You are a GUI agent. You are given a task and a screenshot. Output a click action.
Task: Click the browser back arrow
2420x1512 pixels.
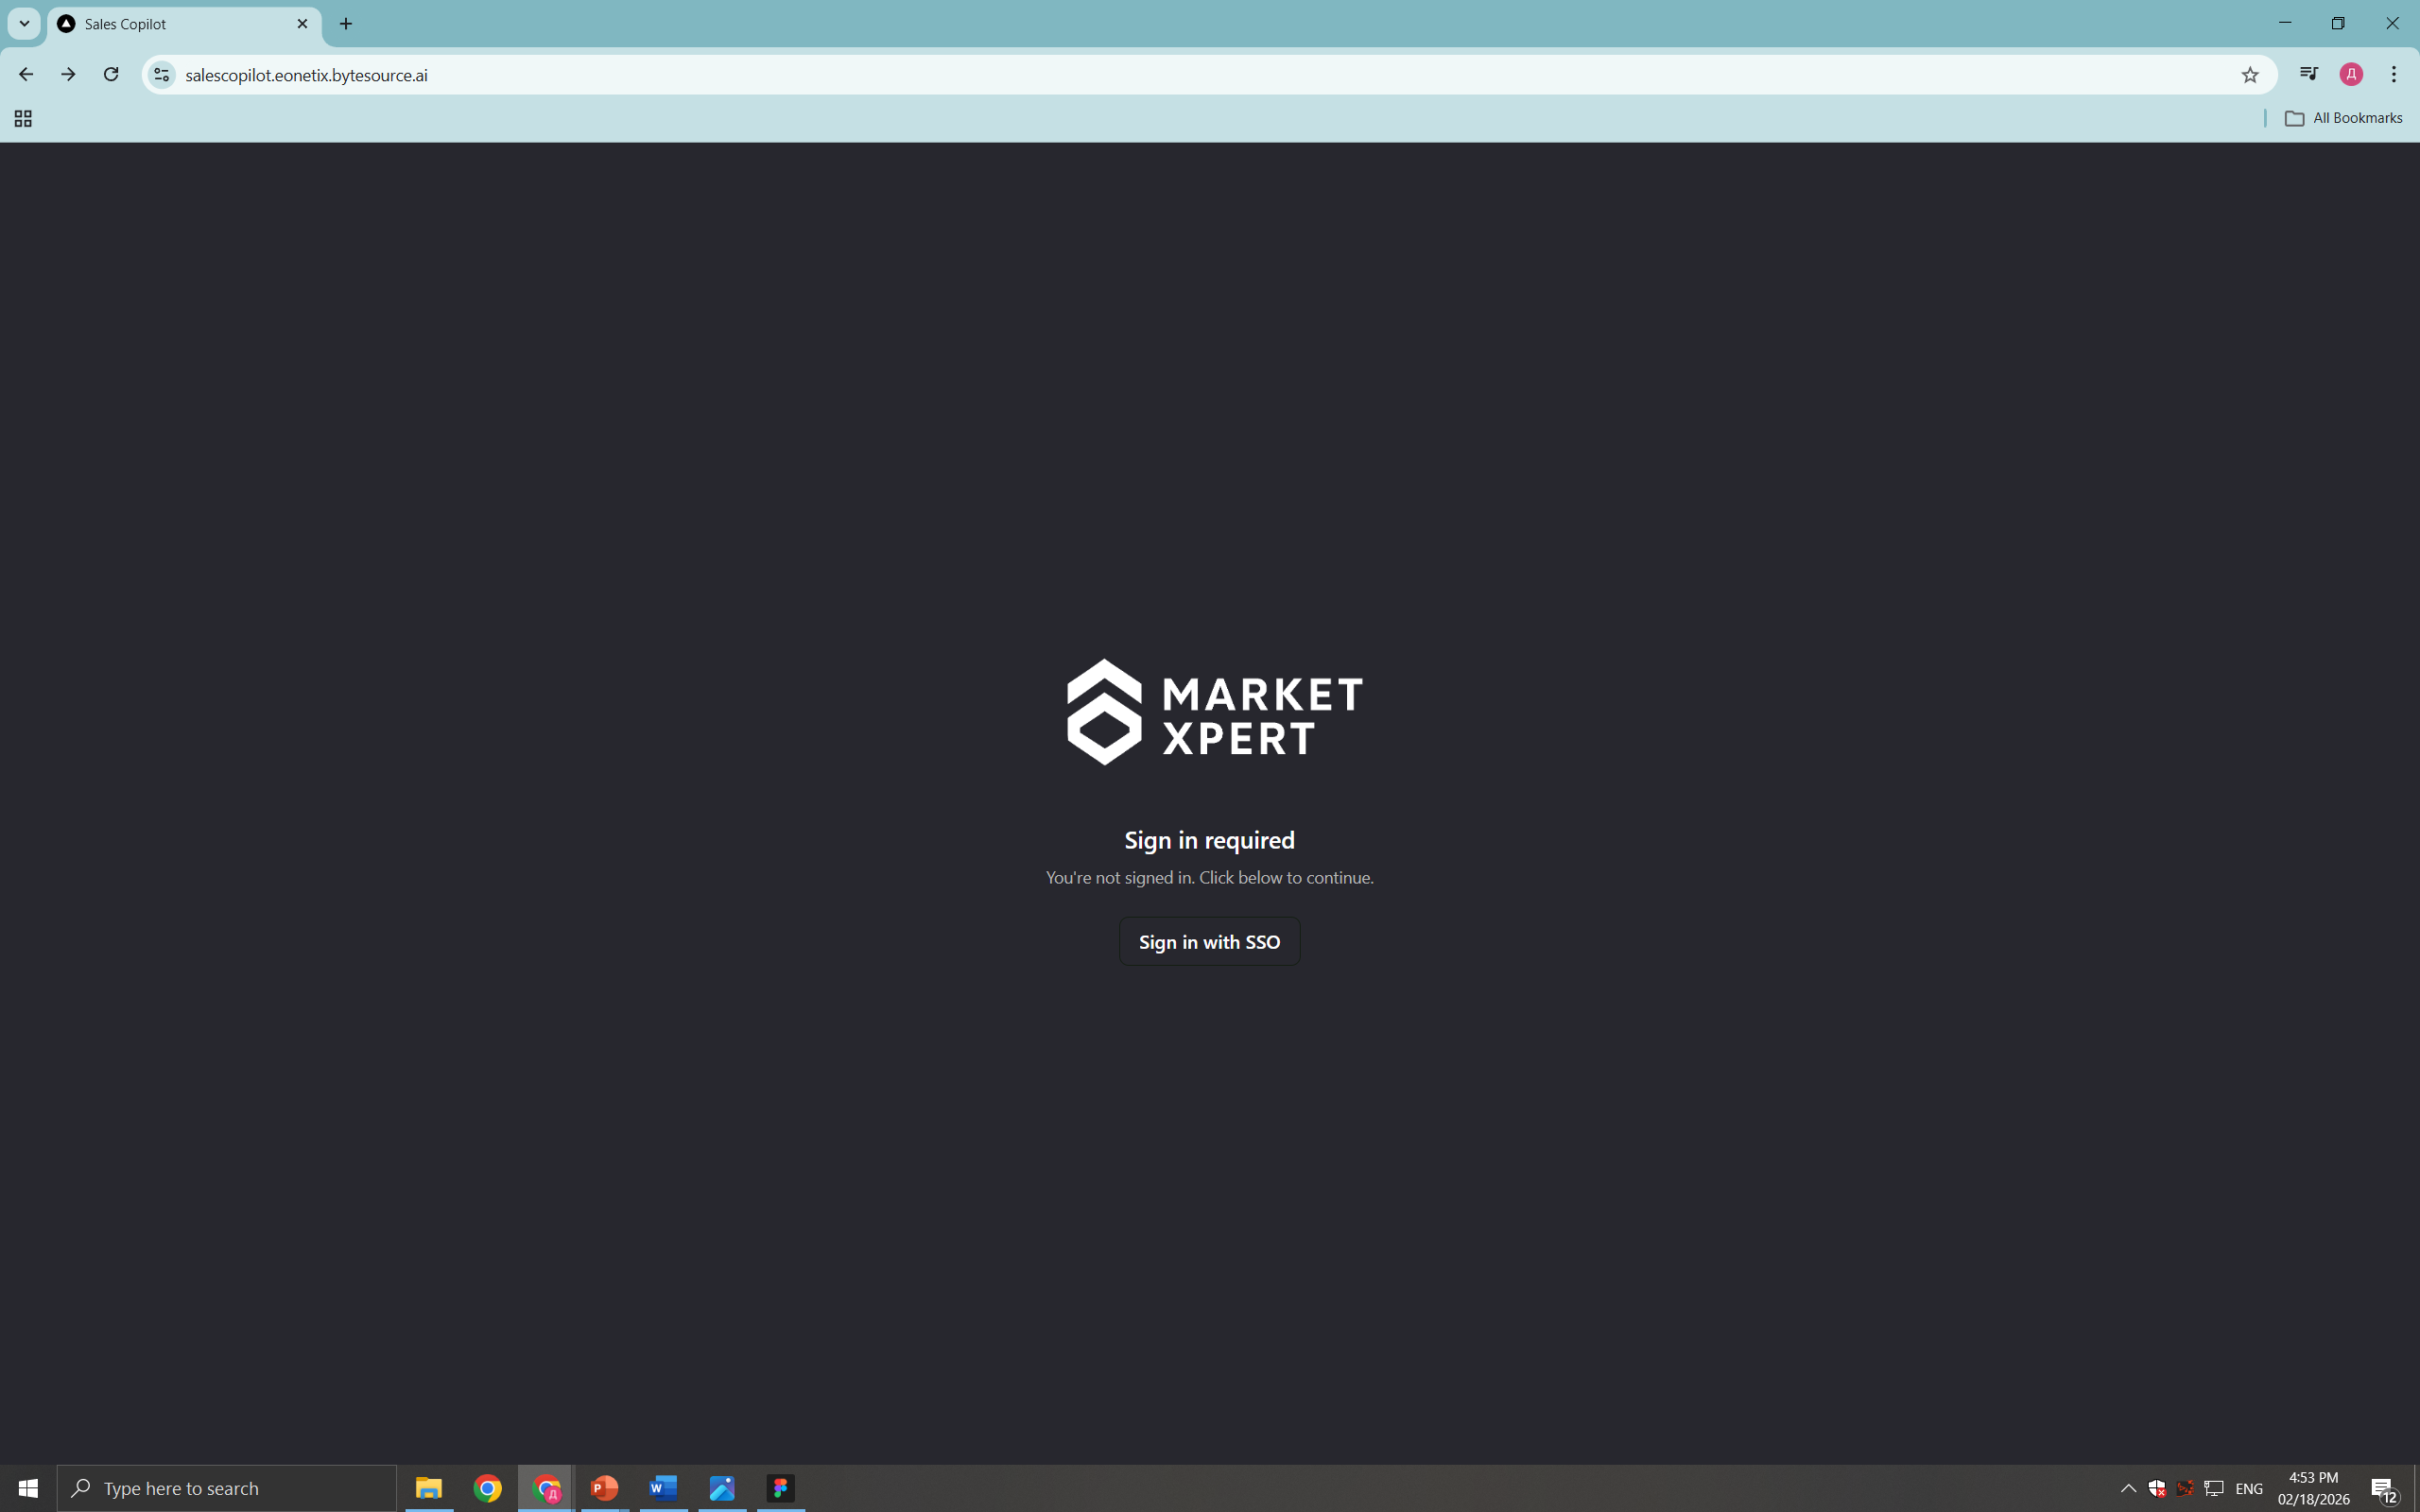pyautogui.click(x=26, y=74)
